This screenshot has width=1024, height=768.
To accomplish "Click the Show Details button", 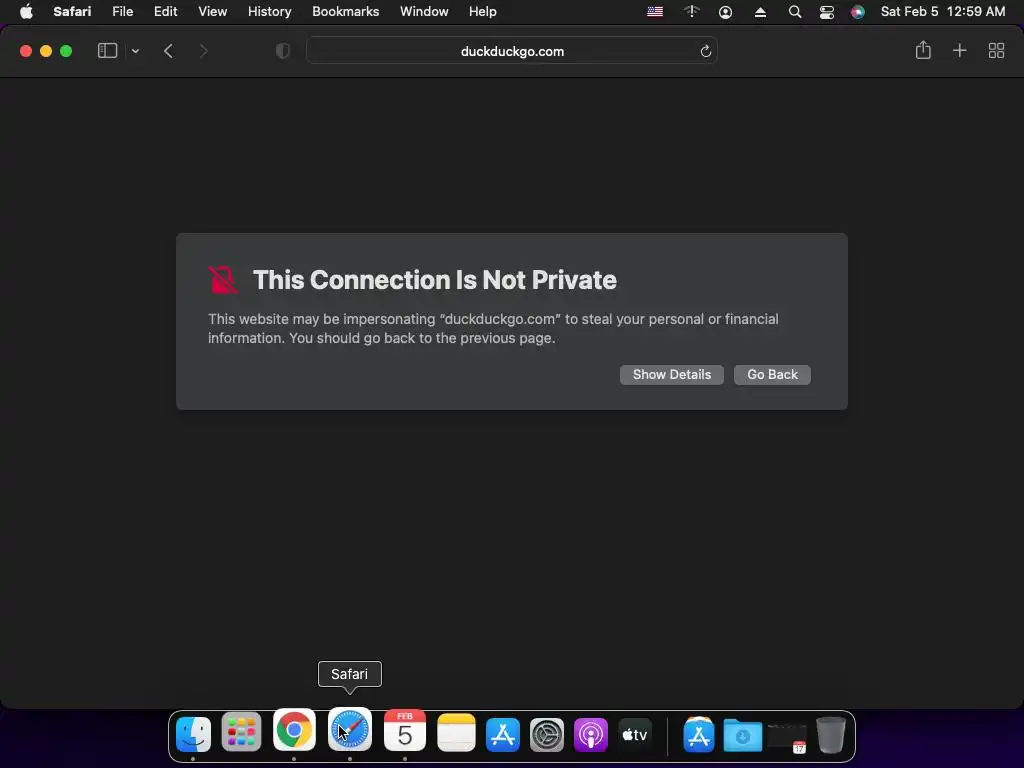I will point(671,375).
